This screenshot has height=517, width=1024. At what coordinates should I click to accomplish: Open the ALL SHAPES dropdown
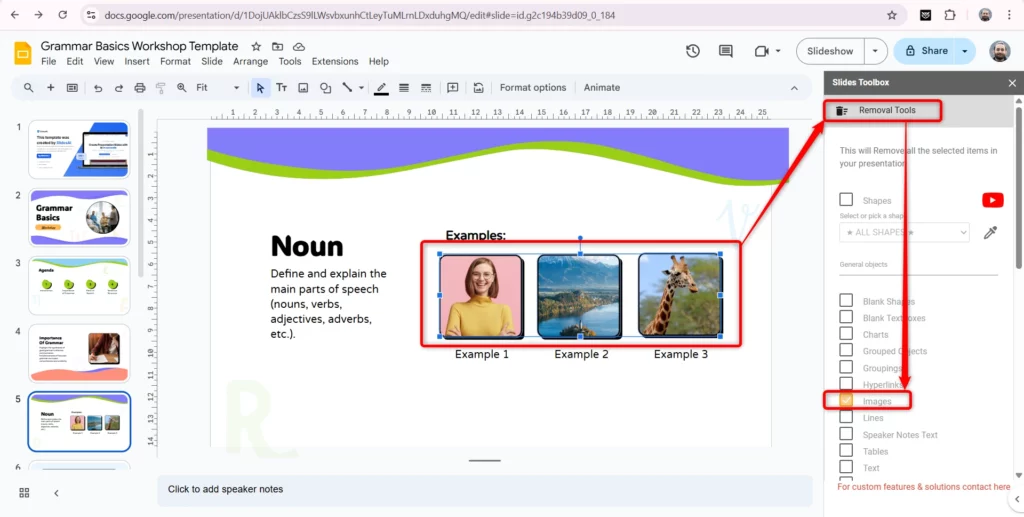coord(904,232)
